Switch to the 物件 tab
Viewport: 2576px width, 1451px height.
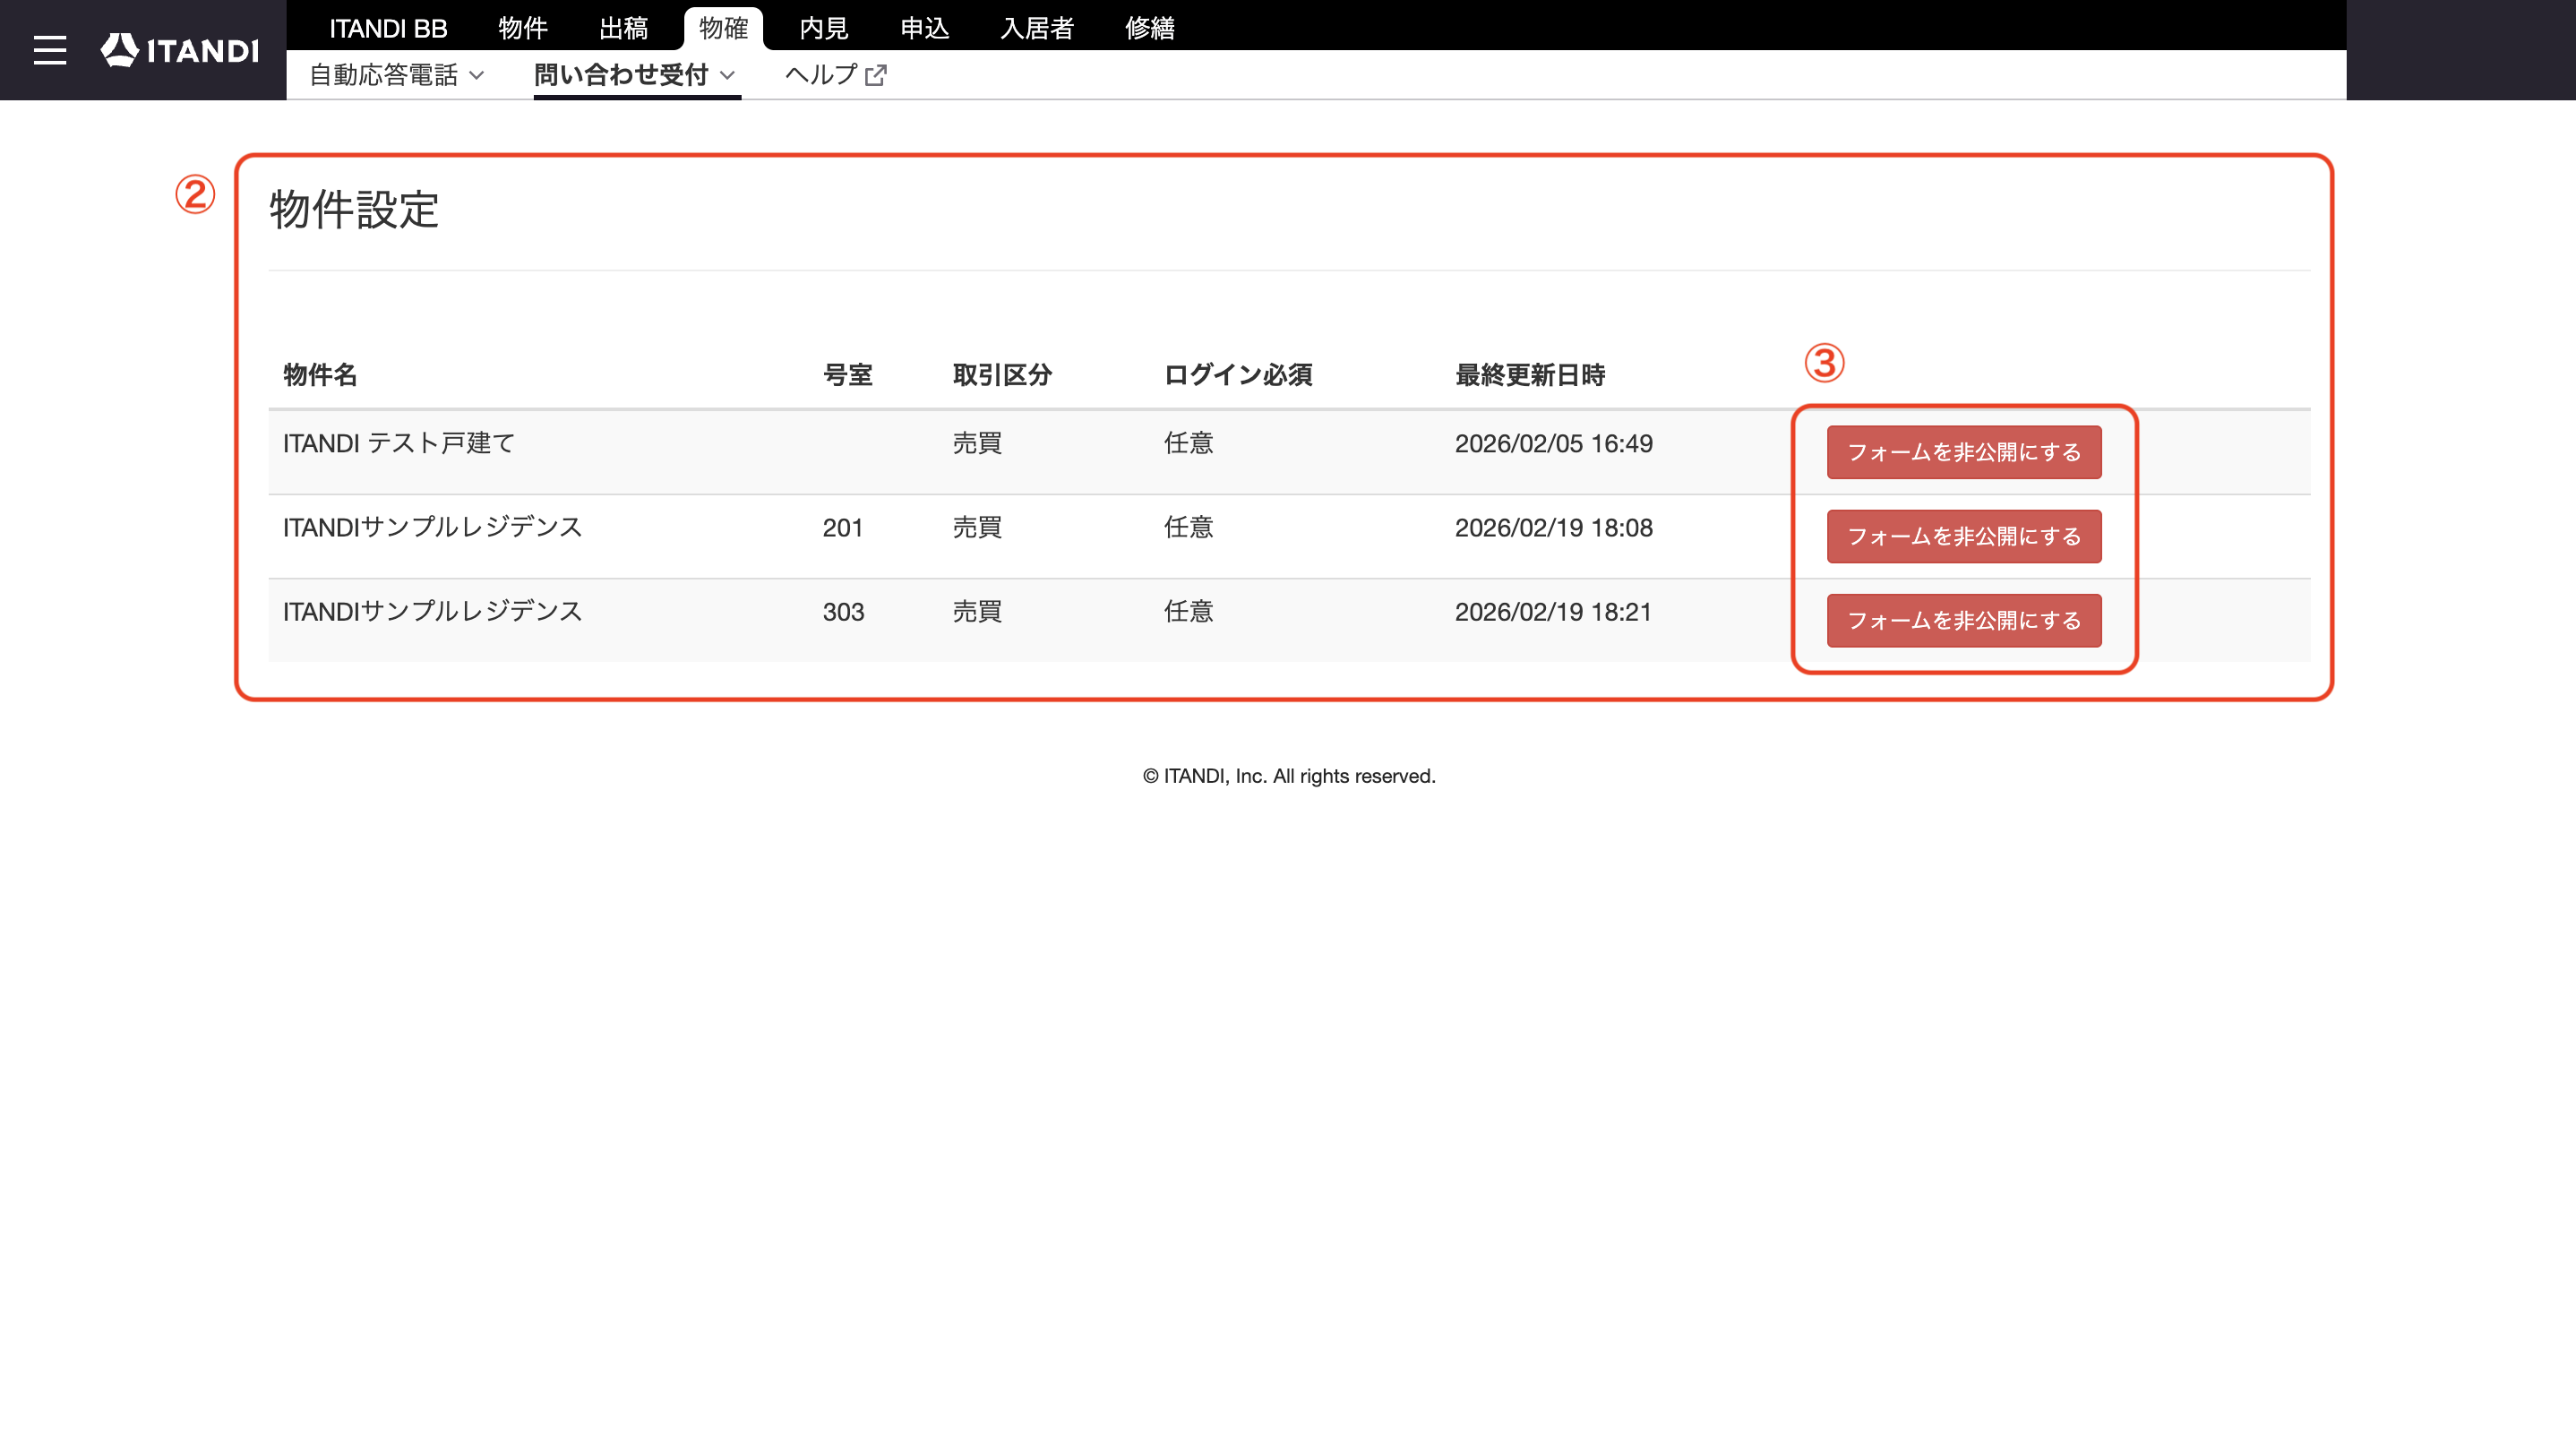pyautogui.click(x=523, y=28)
